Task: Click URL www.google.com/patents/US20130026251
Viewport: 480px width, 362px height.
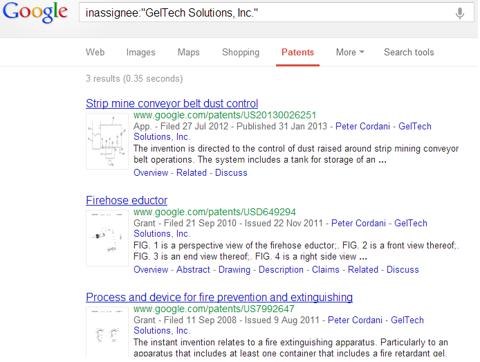Action: tap(225, 115)
